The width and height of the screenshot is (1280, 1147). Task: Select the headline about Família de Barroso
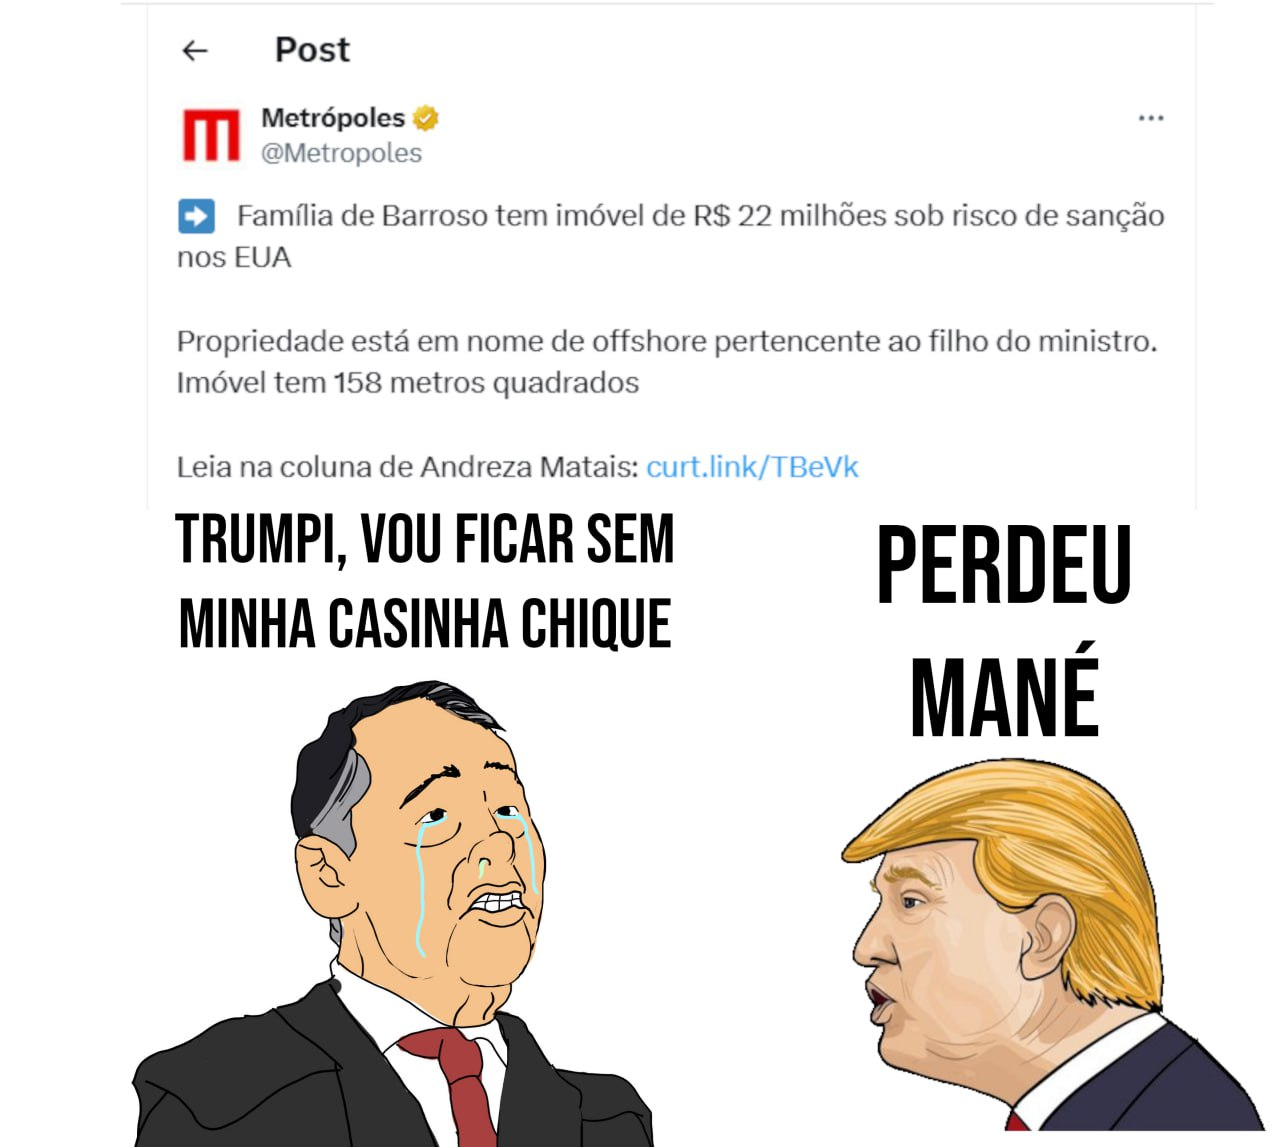pos(671,236)
